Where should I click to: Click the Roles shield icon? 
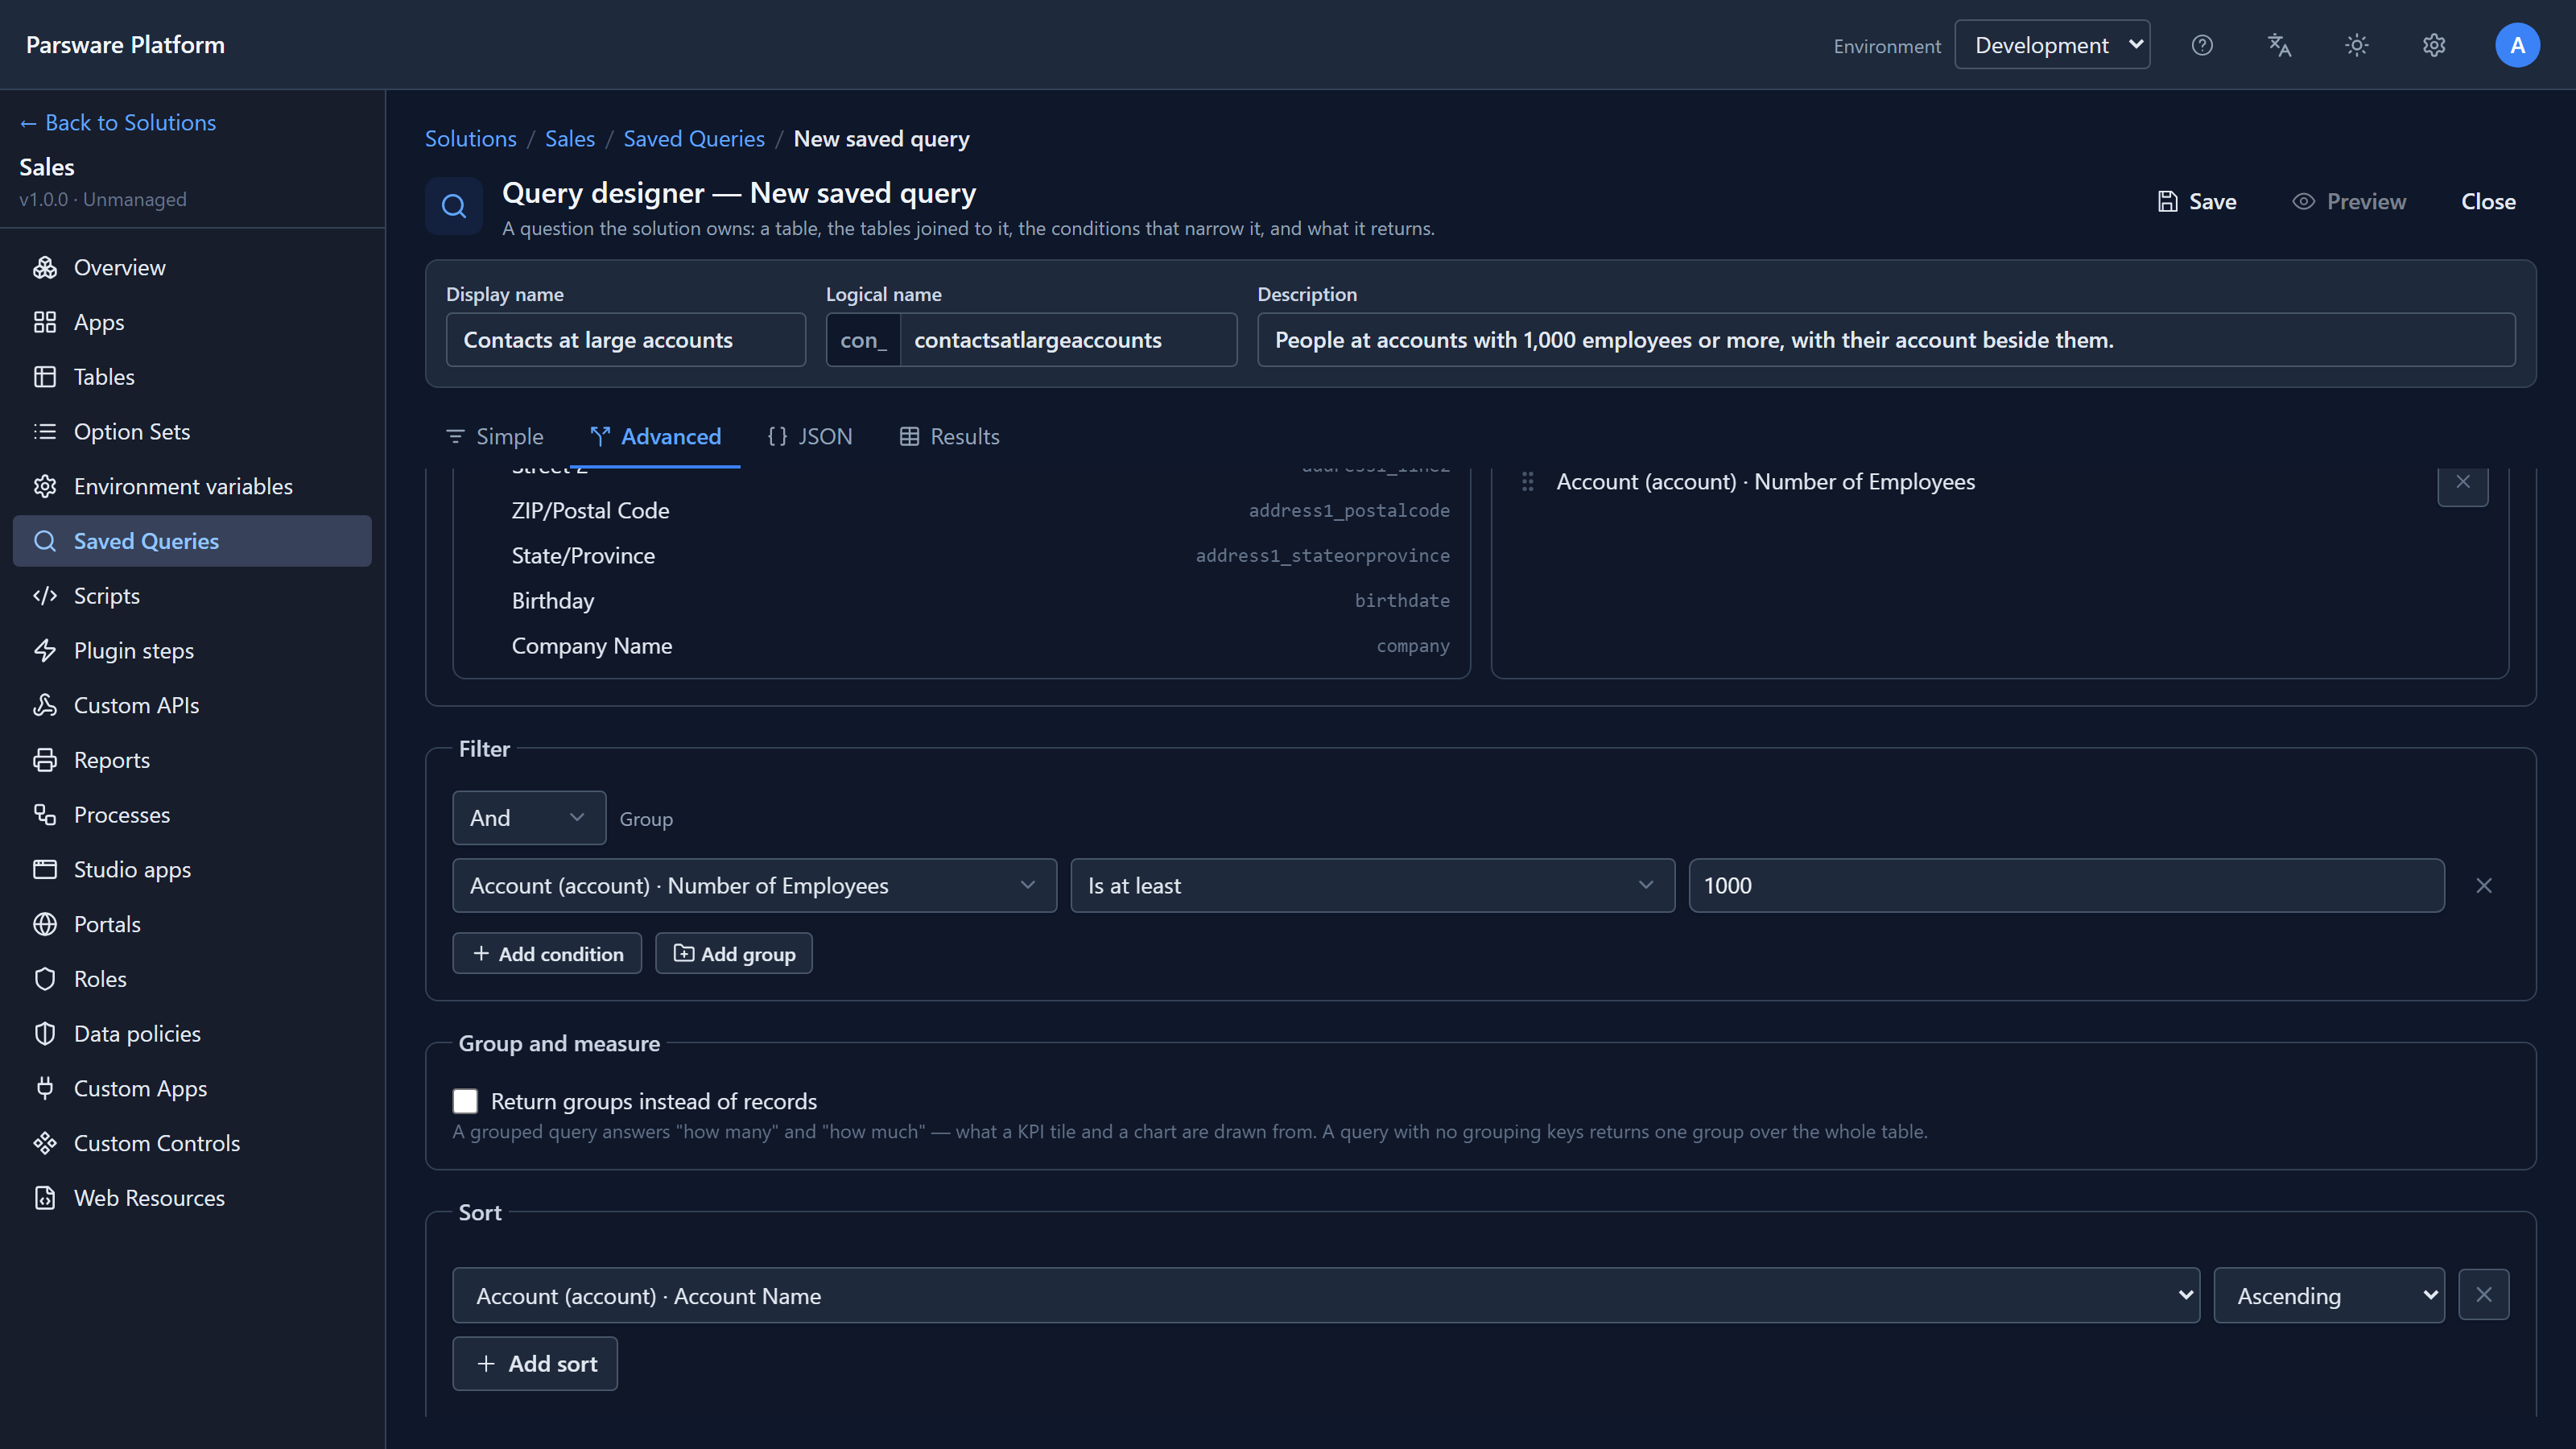45,979
